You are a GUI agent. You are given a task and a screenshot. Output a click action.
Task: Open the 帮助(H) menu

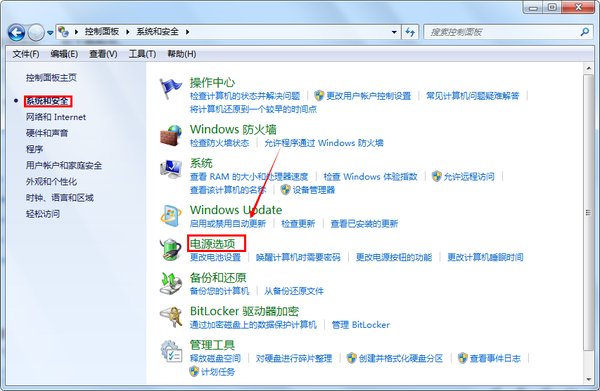pos(182,54)
